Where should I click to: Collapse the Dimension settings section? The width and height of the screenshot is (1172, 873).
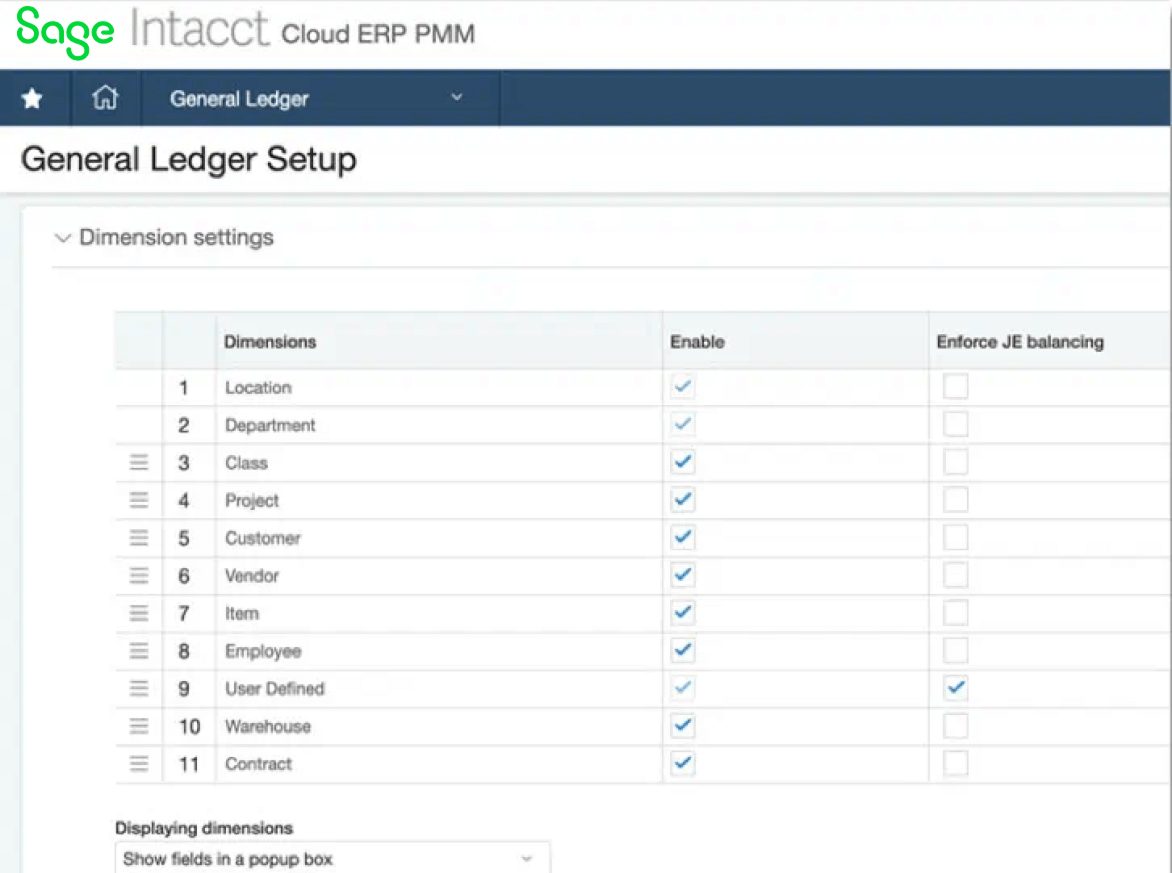click(x=64, y=238)
